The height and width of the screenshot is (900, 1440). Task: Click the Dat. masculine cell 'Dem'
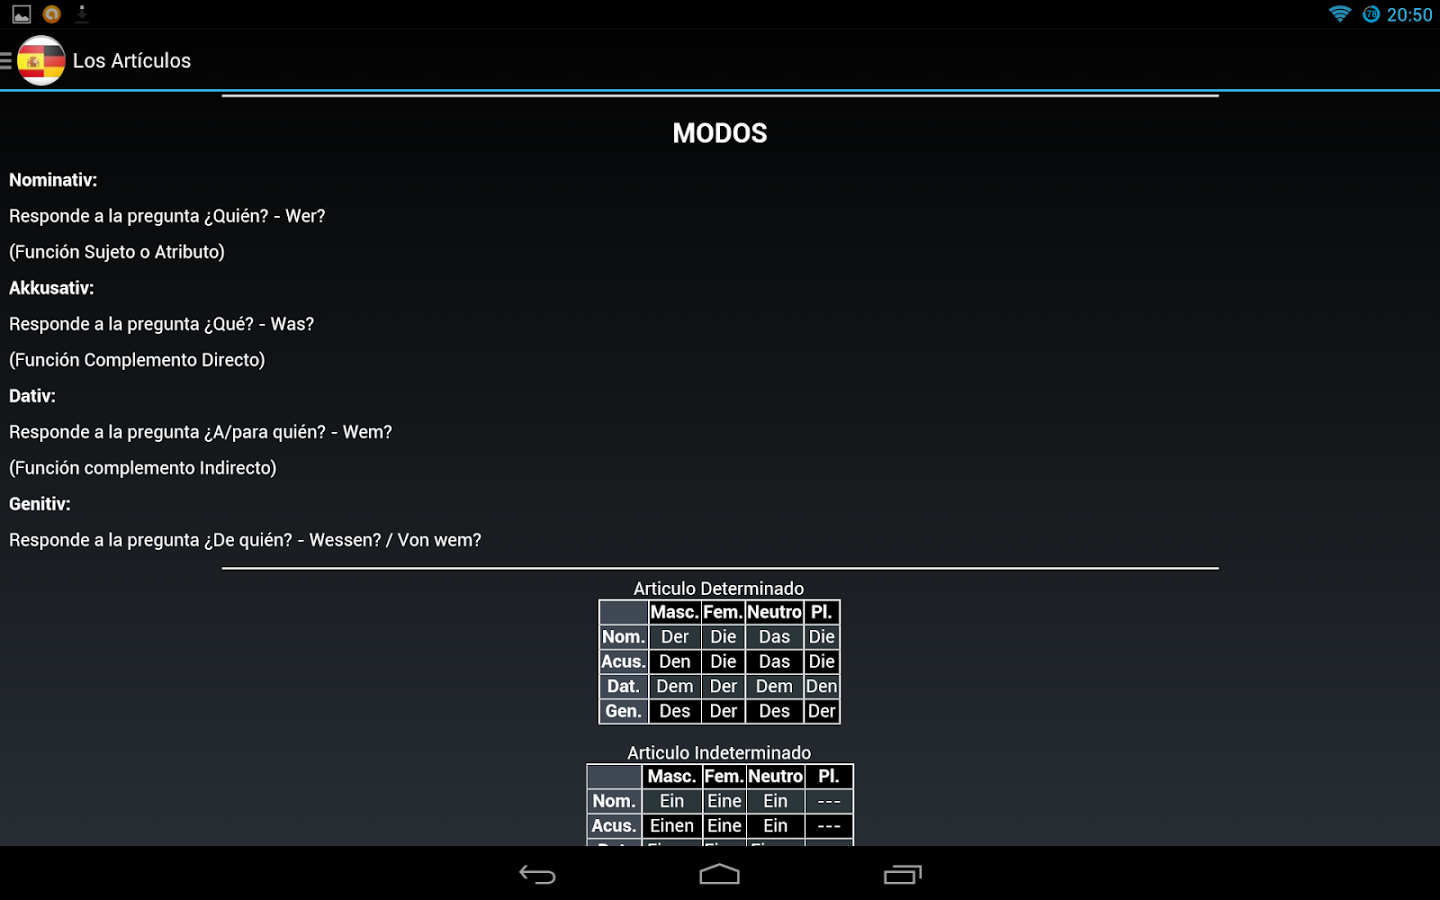coord(674,687)
